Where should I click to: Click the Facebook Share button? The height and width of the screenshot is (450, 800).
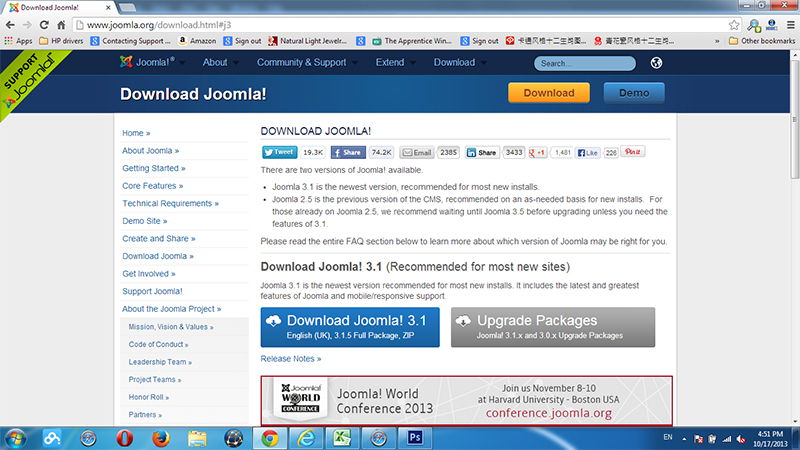(348, 152)
